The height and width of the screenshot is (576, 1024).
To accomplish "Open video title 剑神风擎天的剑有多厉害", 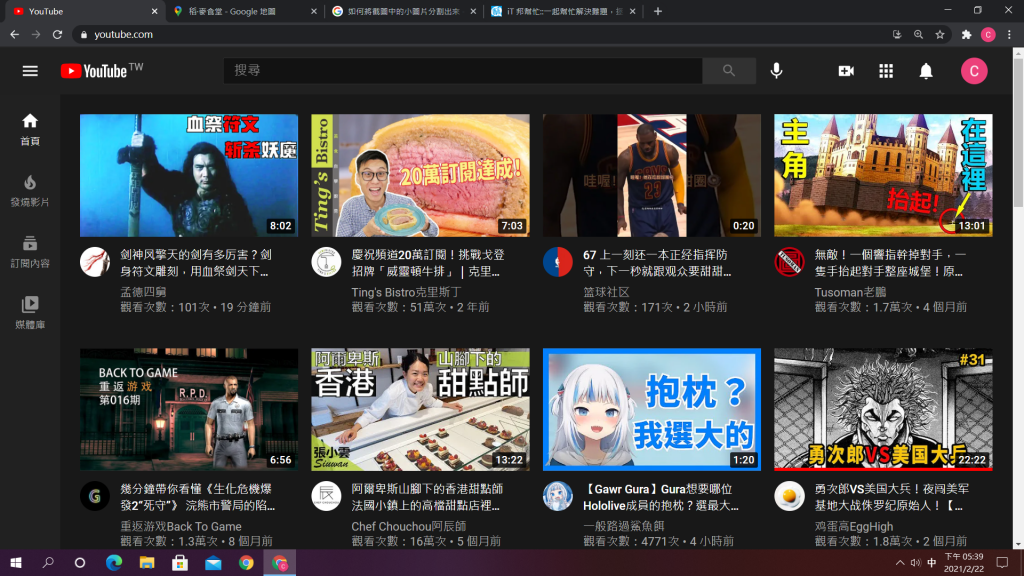I will point(196,263).
